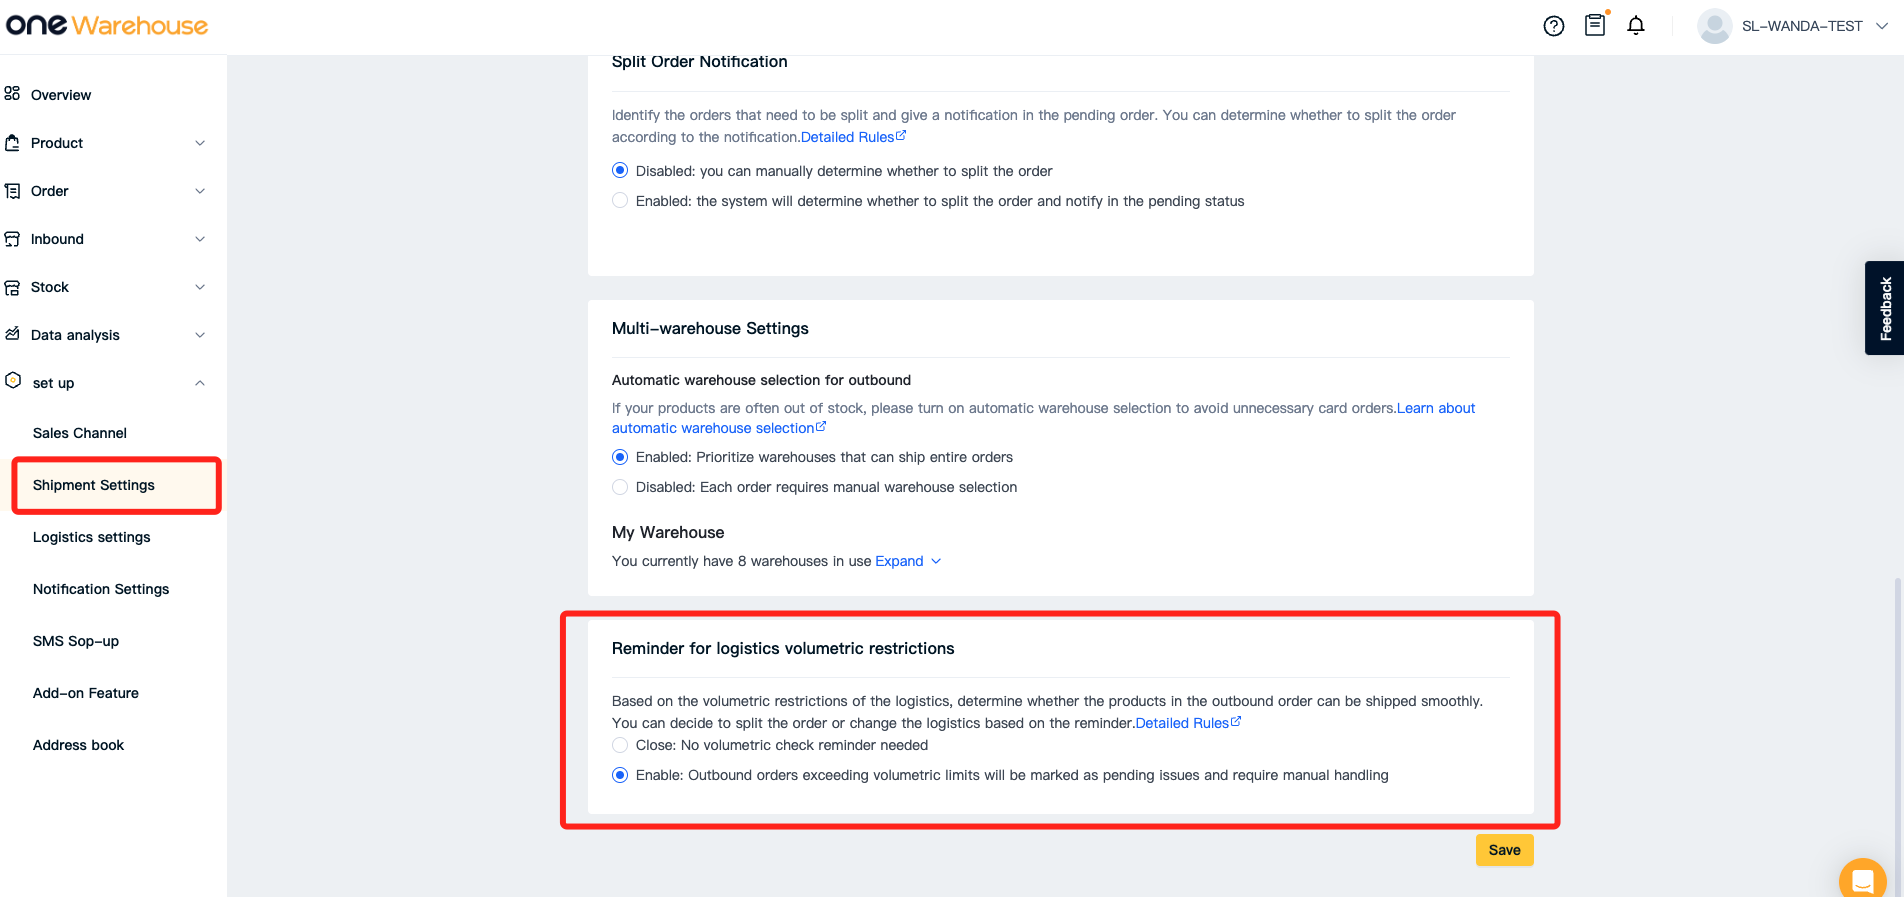Select Disabled manual warehouse selection option
This screenshot has width=1904, height=897.
coord(620,487)
